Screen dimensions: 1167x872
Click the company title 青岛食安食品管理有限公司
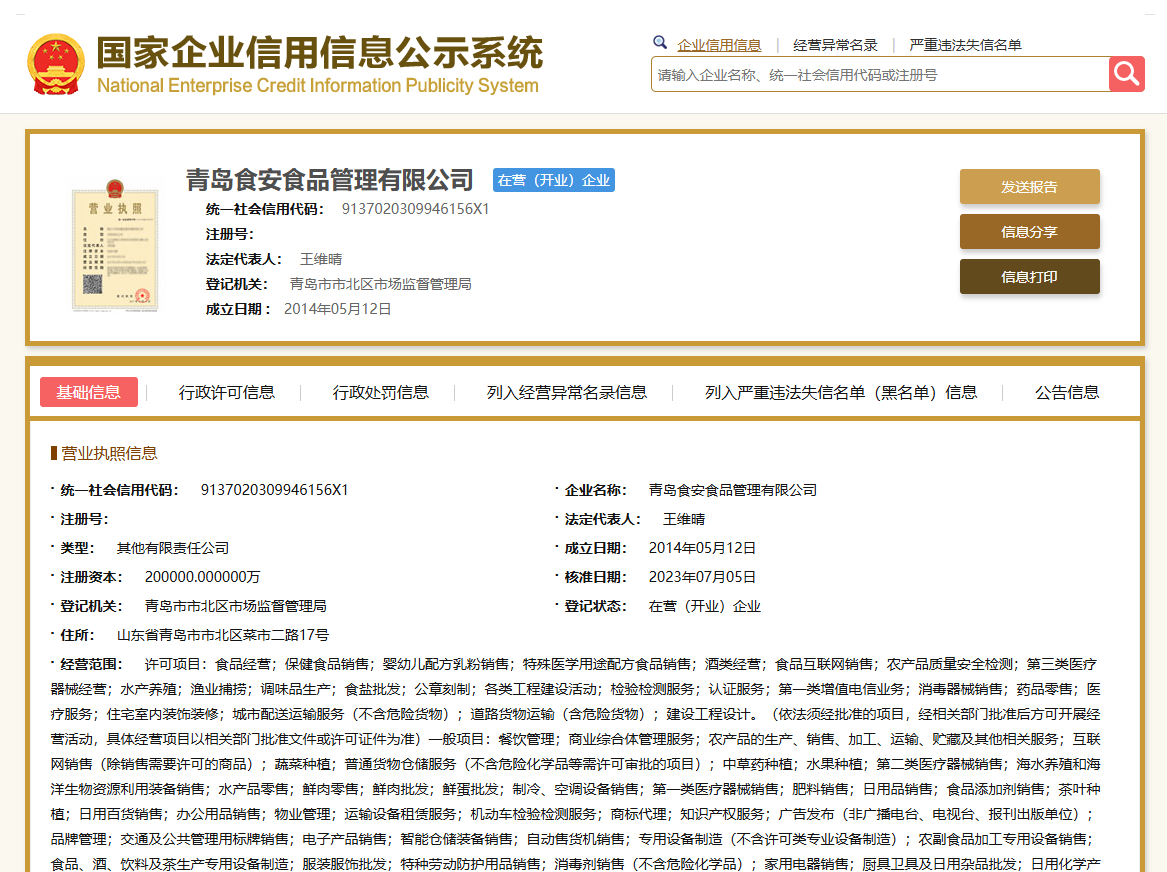(330, 180)
